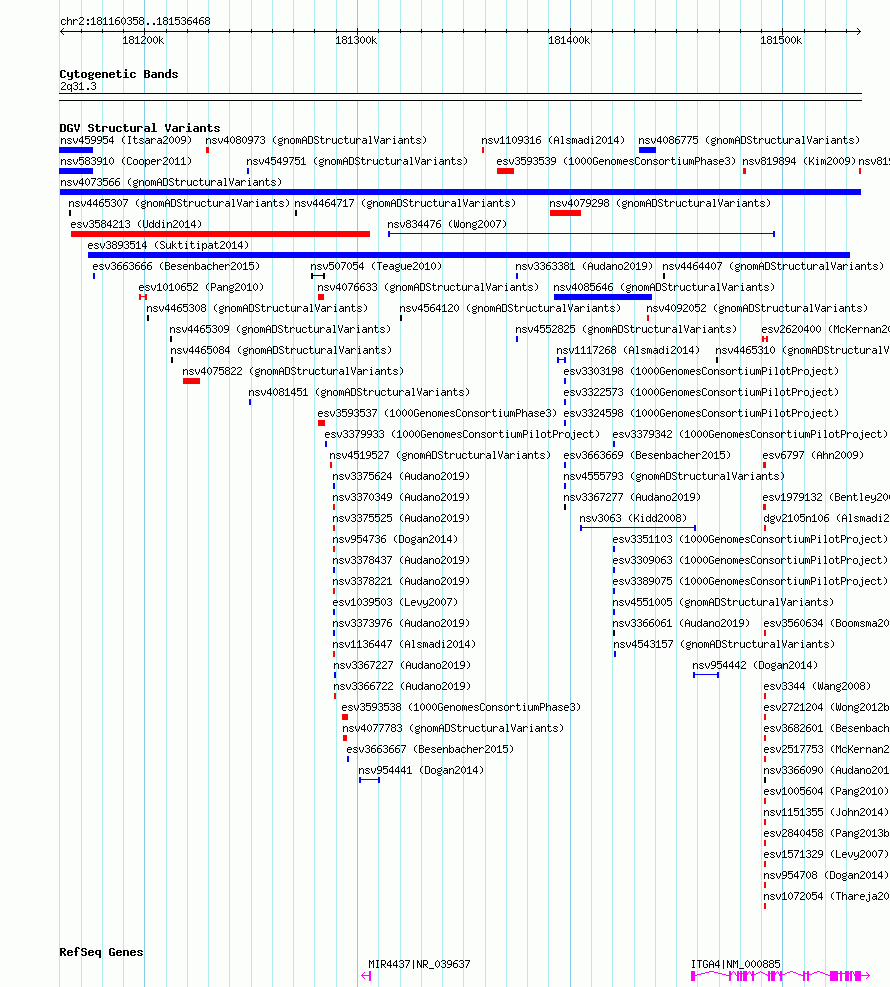Click esv3379933 PilotProject label
Screen dimensions: 890x987
[462, 434]
